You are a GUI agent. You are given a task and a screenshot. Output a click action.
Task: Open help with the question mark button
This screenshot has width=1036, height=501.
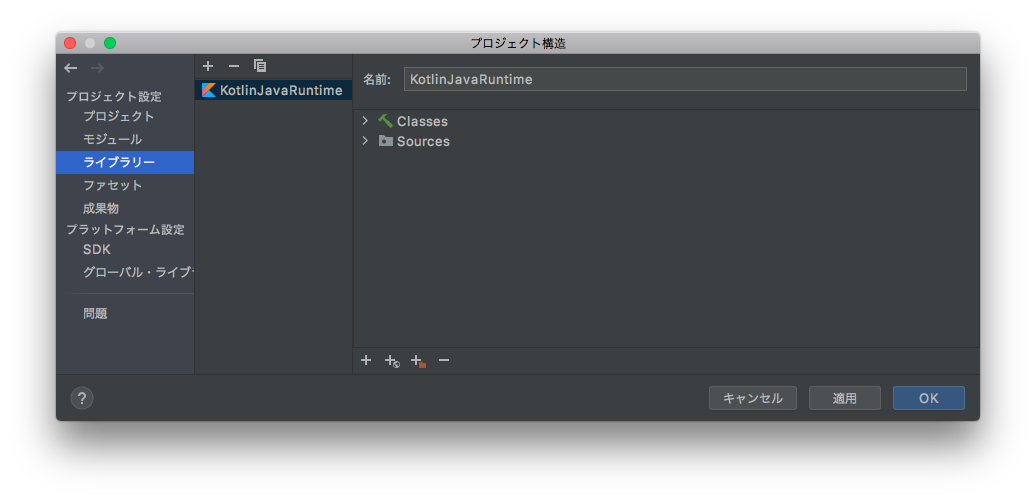(82, 398)
